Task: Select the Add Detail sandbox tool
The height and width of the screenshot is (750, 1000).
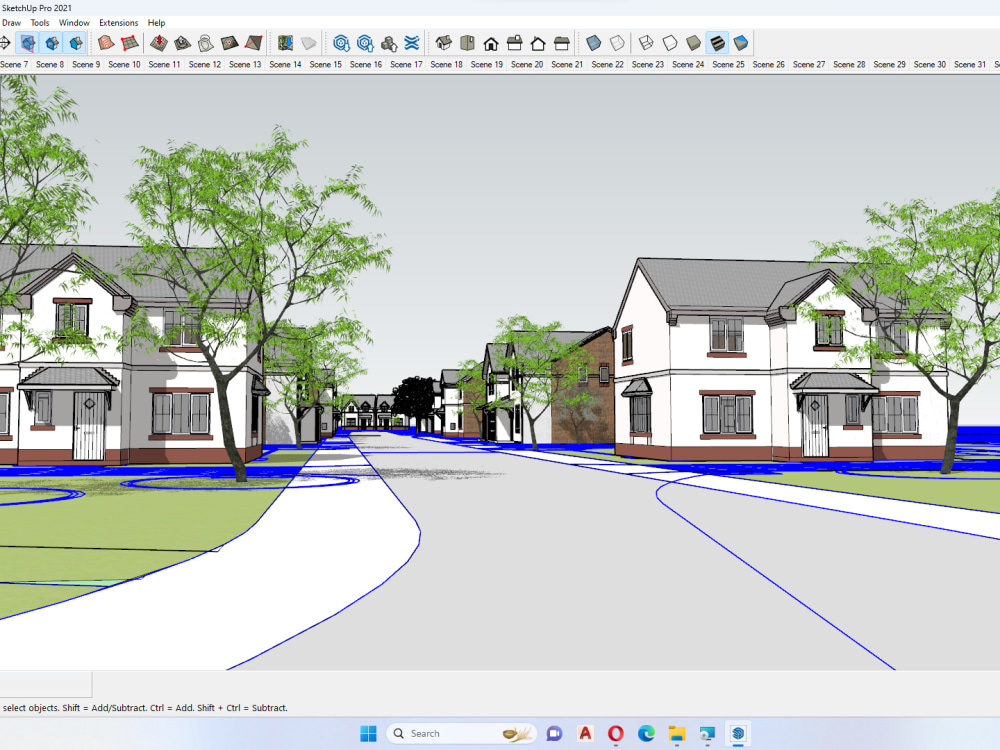Action: (x=229, y=43)
